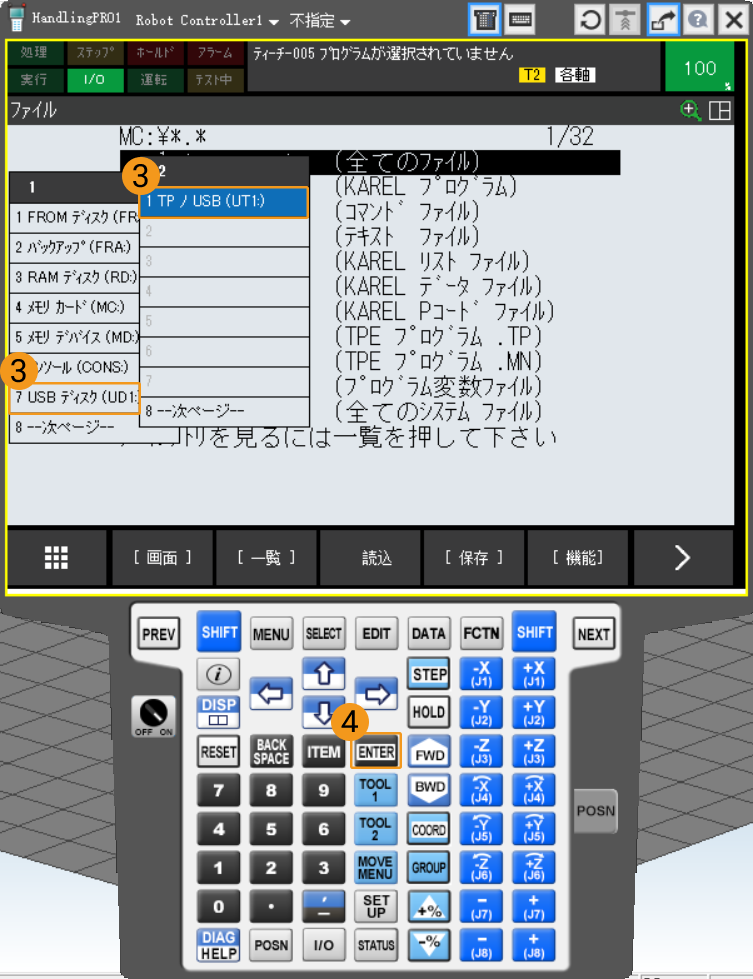Click the POSN side button on pendant
The height and width of the screenshot is (979, 753).
pyautogui.click(x=595, y=811)
